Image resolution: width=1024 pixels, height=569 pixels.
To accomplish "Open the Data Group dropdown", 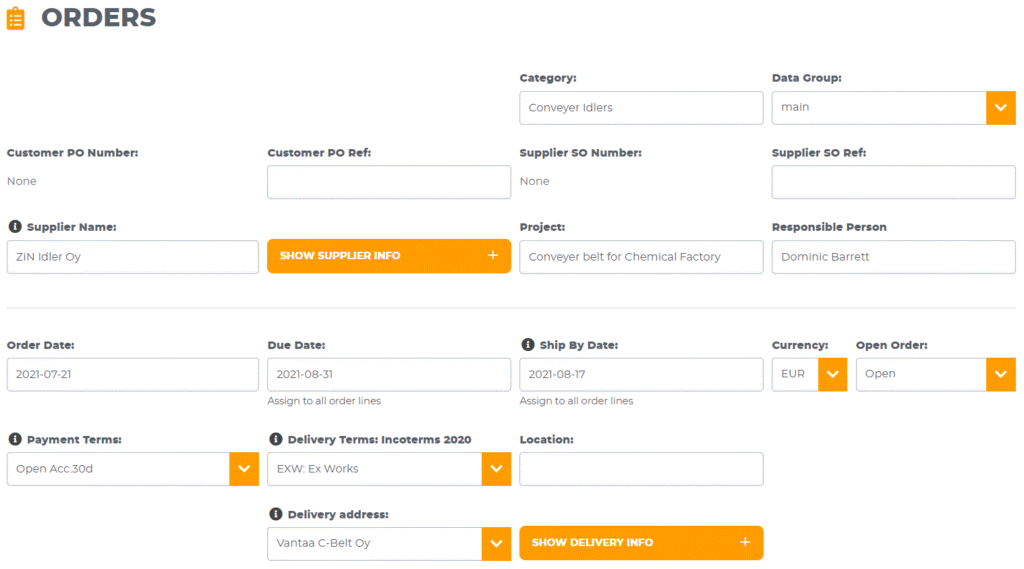I will [1000, 108].
